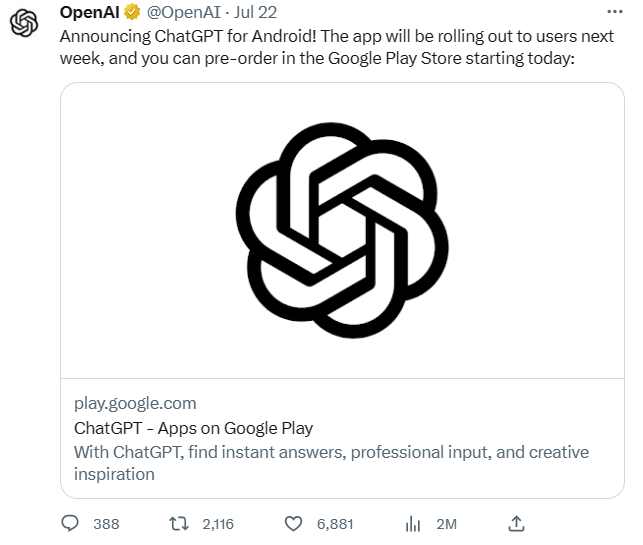Click the large OpenAI logo preview image

point(342,230)
